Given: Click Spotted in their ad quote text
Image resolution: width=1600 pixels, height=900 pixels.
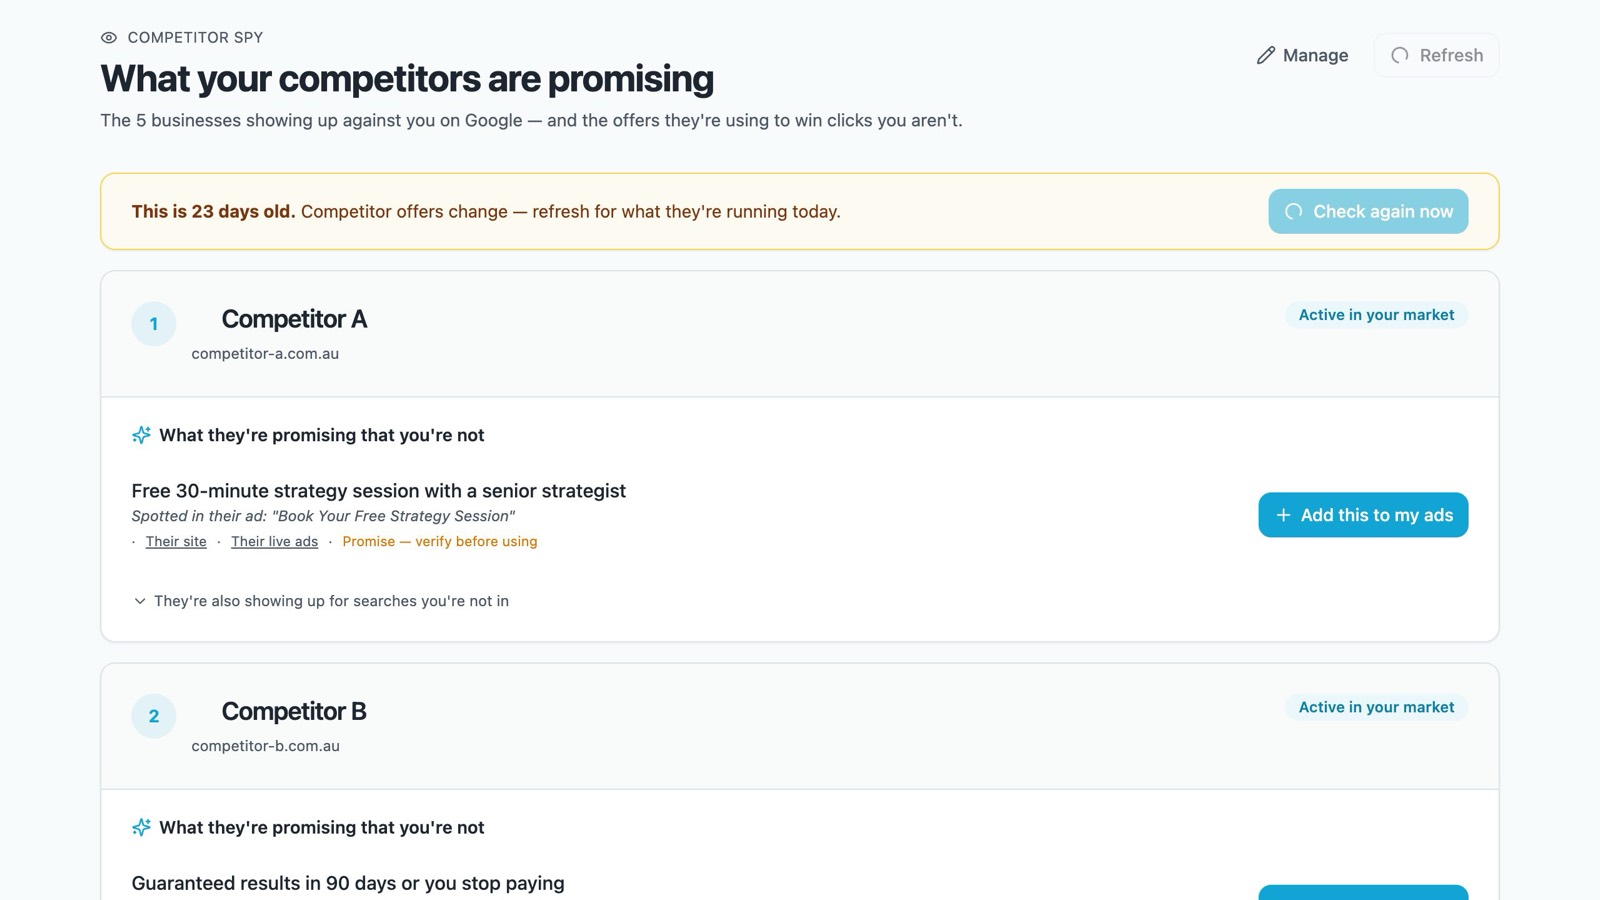Looking at the screenshot, I should click(x=323, y=516).
